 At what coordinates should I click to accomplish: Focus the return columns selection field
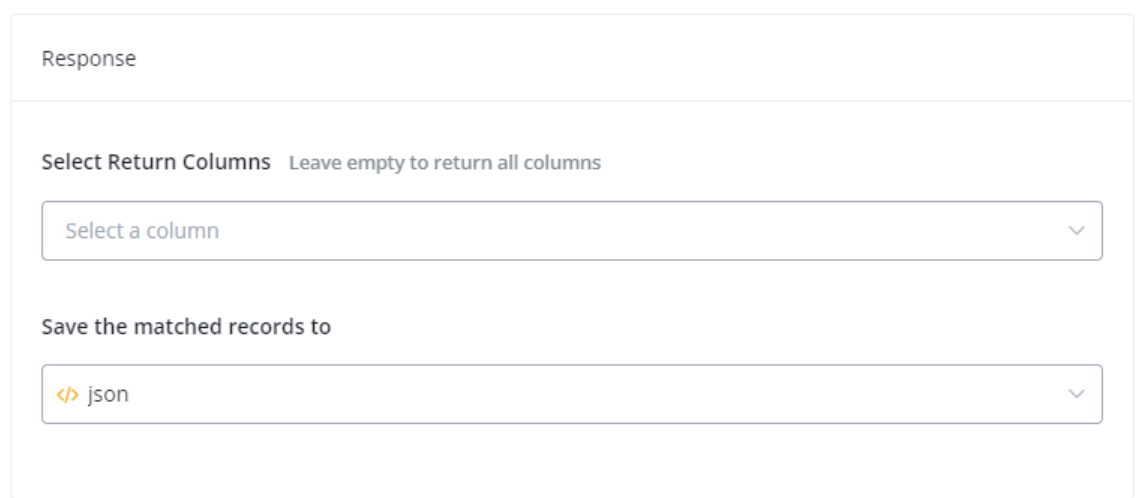coord(572,231)
